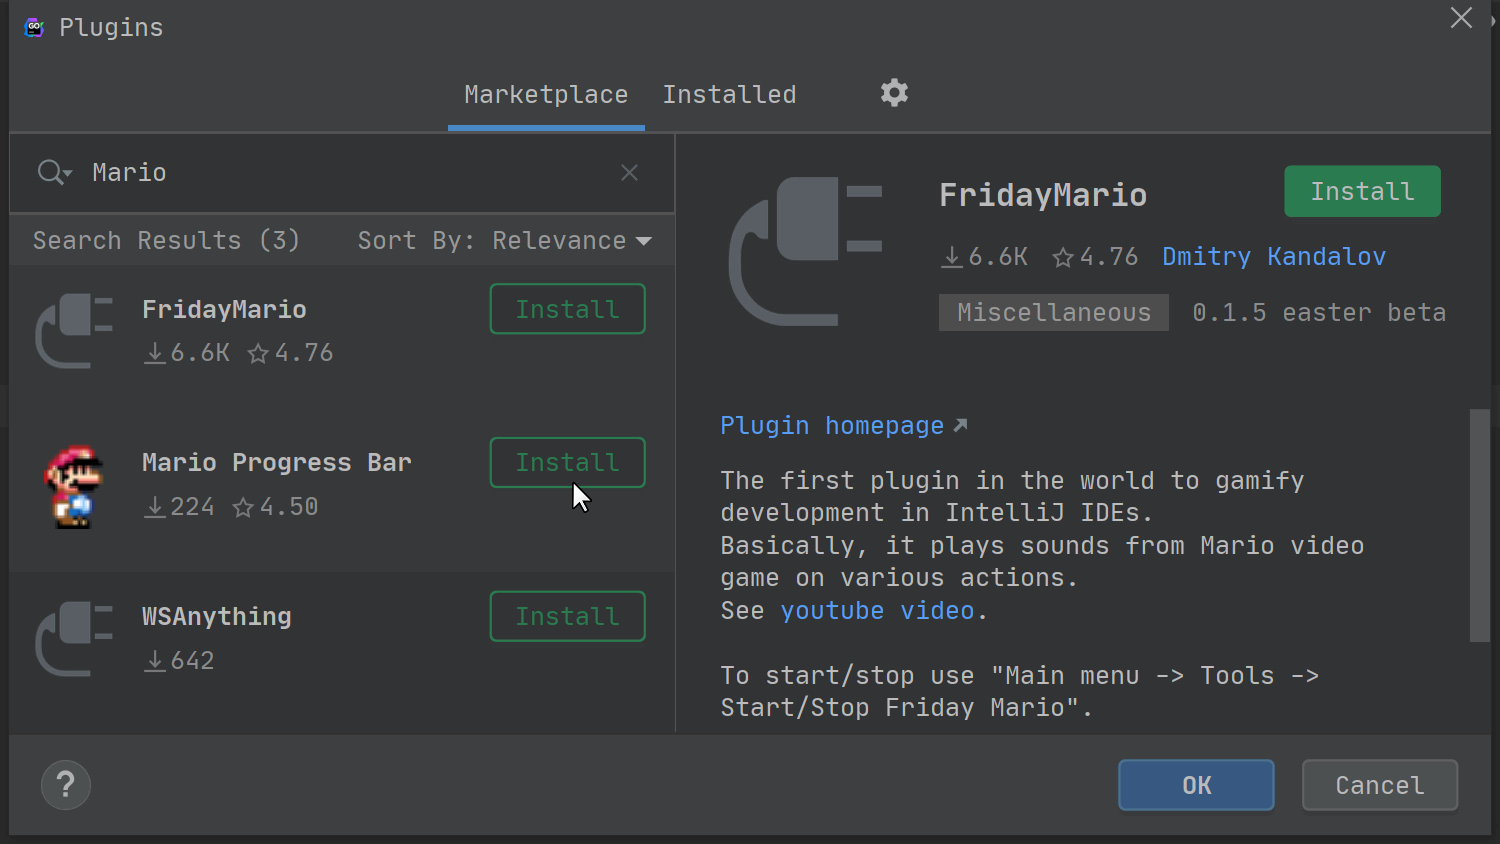The image size is (1500, 844).
Task: Click the Mario Progress Bar thumbnail
Action: click(73, 487)
